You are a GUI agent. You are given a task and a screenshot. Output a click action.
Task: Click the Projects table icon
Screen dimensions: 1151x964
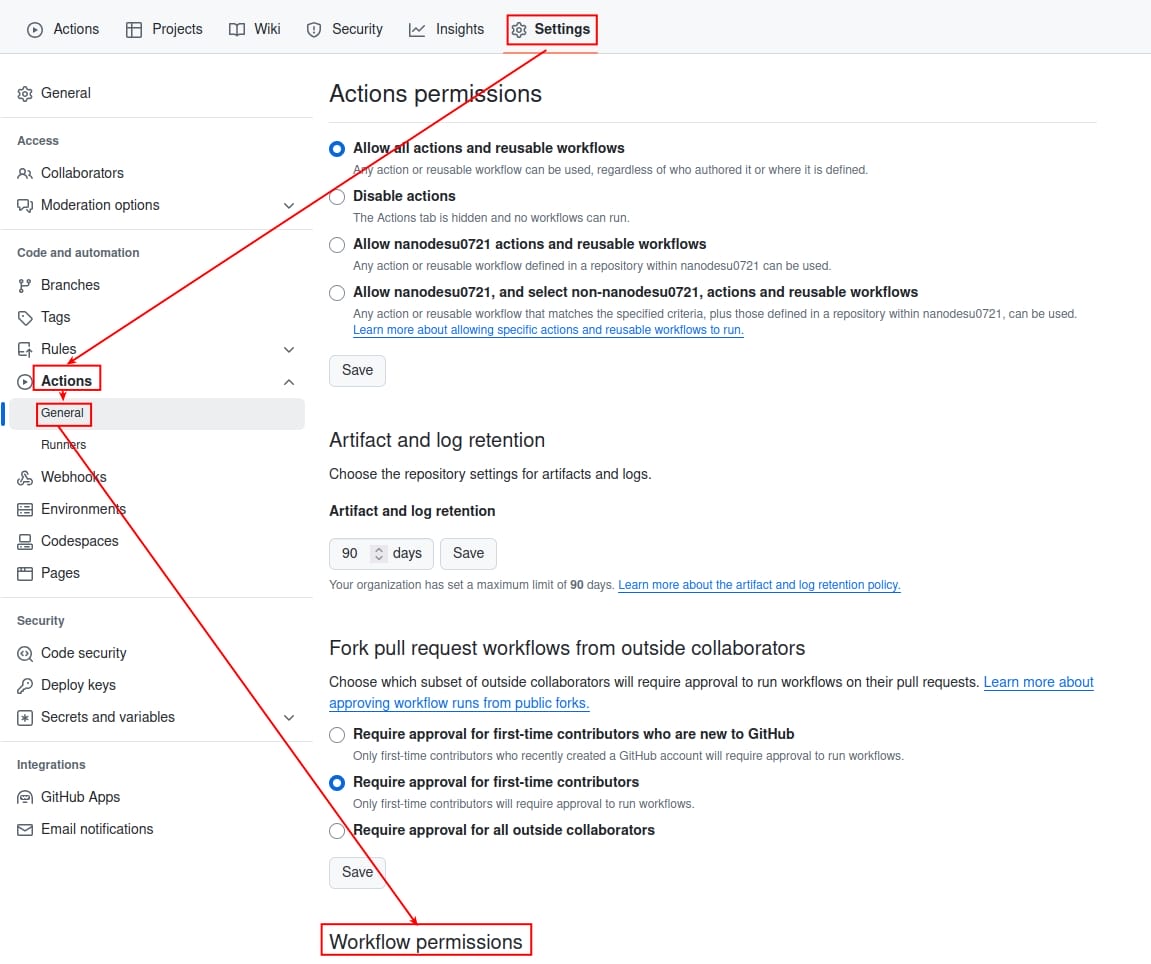tap(134, 29)
